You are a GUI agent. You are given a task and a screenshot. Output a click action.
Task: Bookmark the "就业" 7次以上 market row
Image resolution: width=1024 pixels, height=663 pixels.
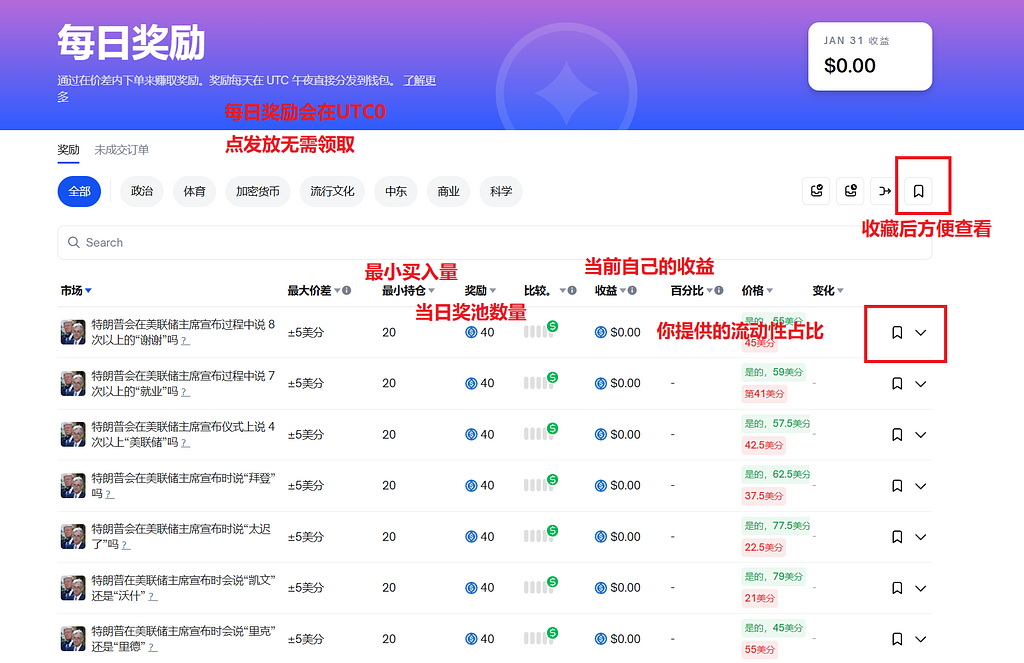897,383
